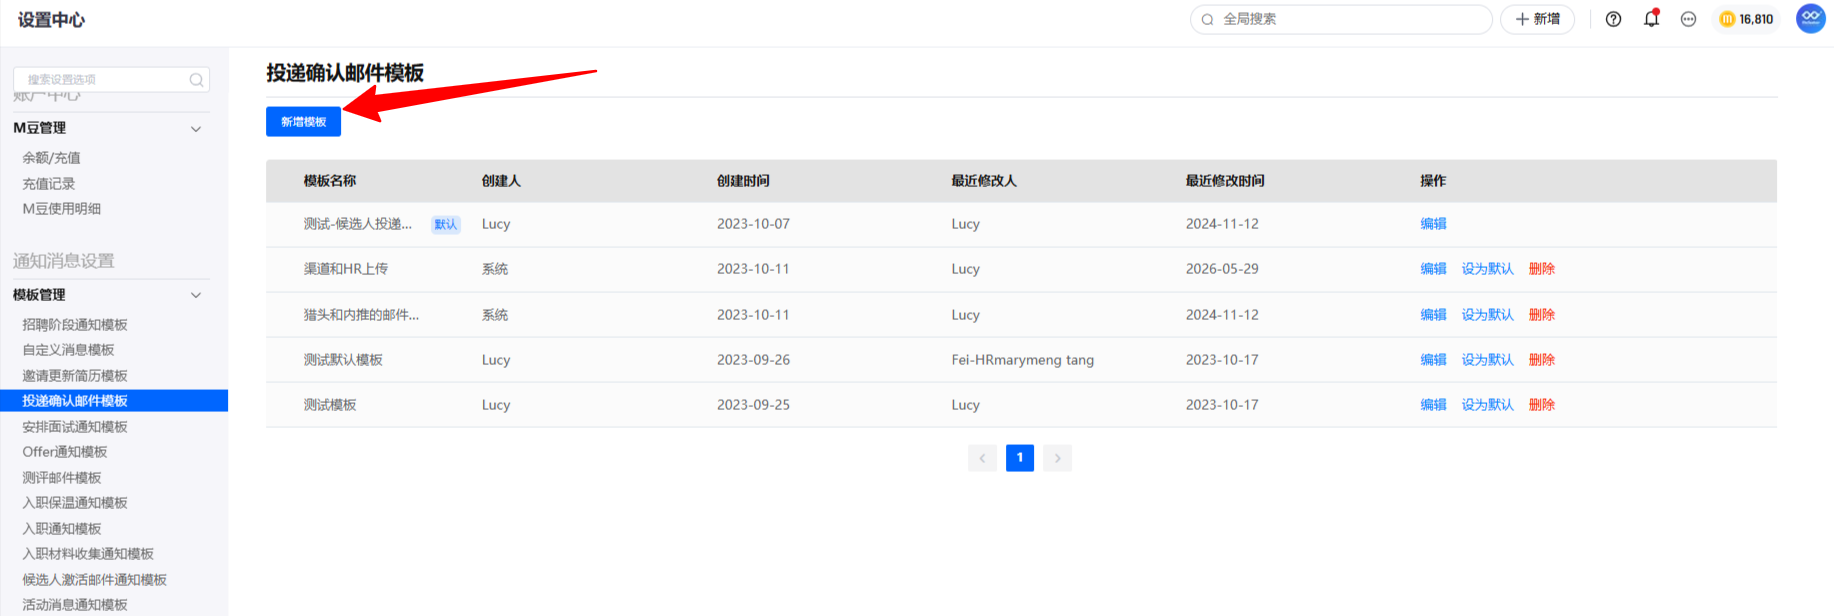This screenshot has width=1834, height=616.
Task: Focus the 搜索设置选项 search field
Action: 111,79
